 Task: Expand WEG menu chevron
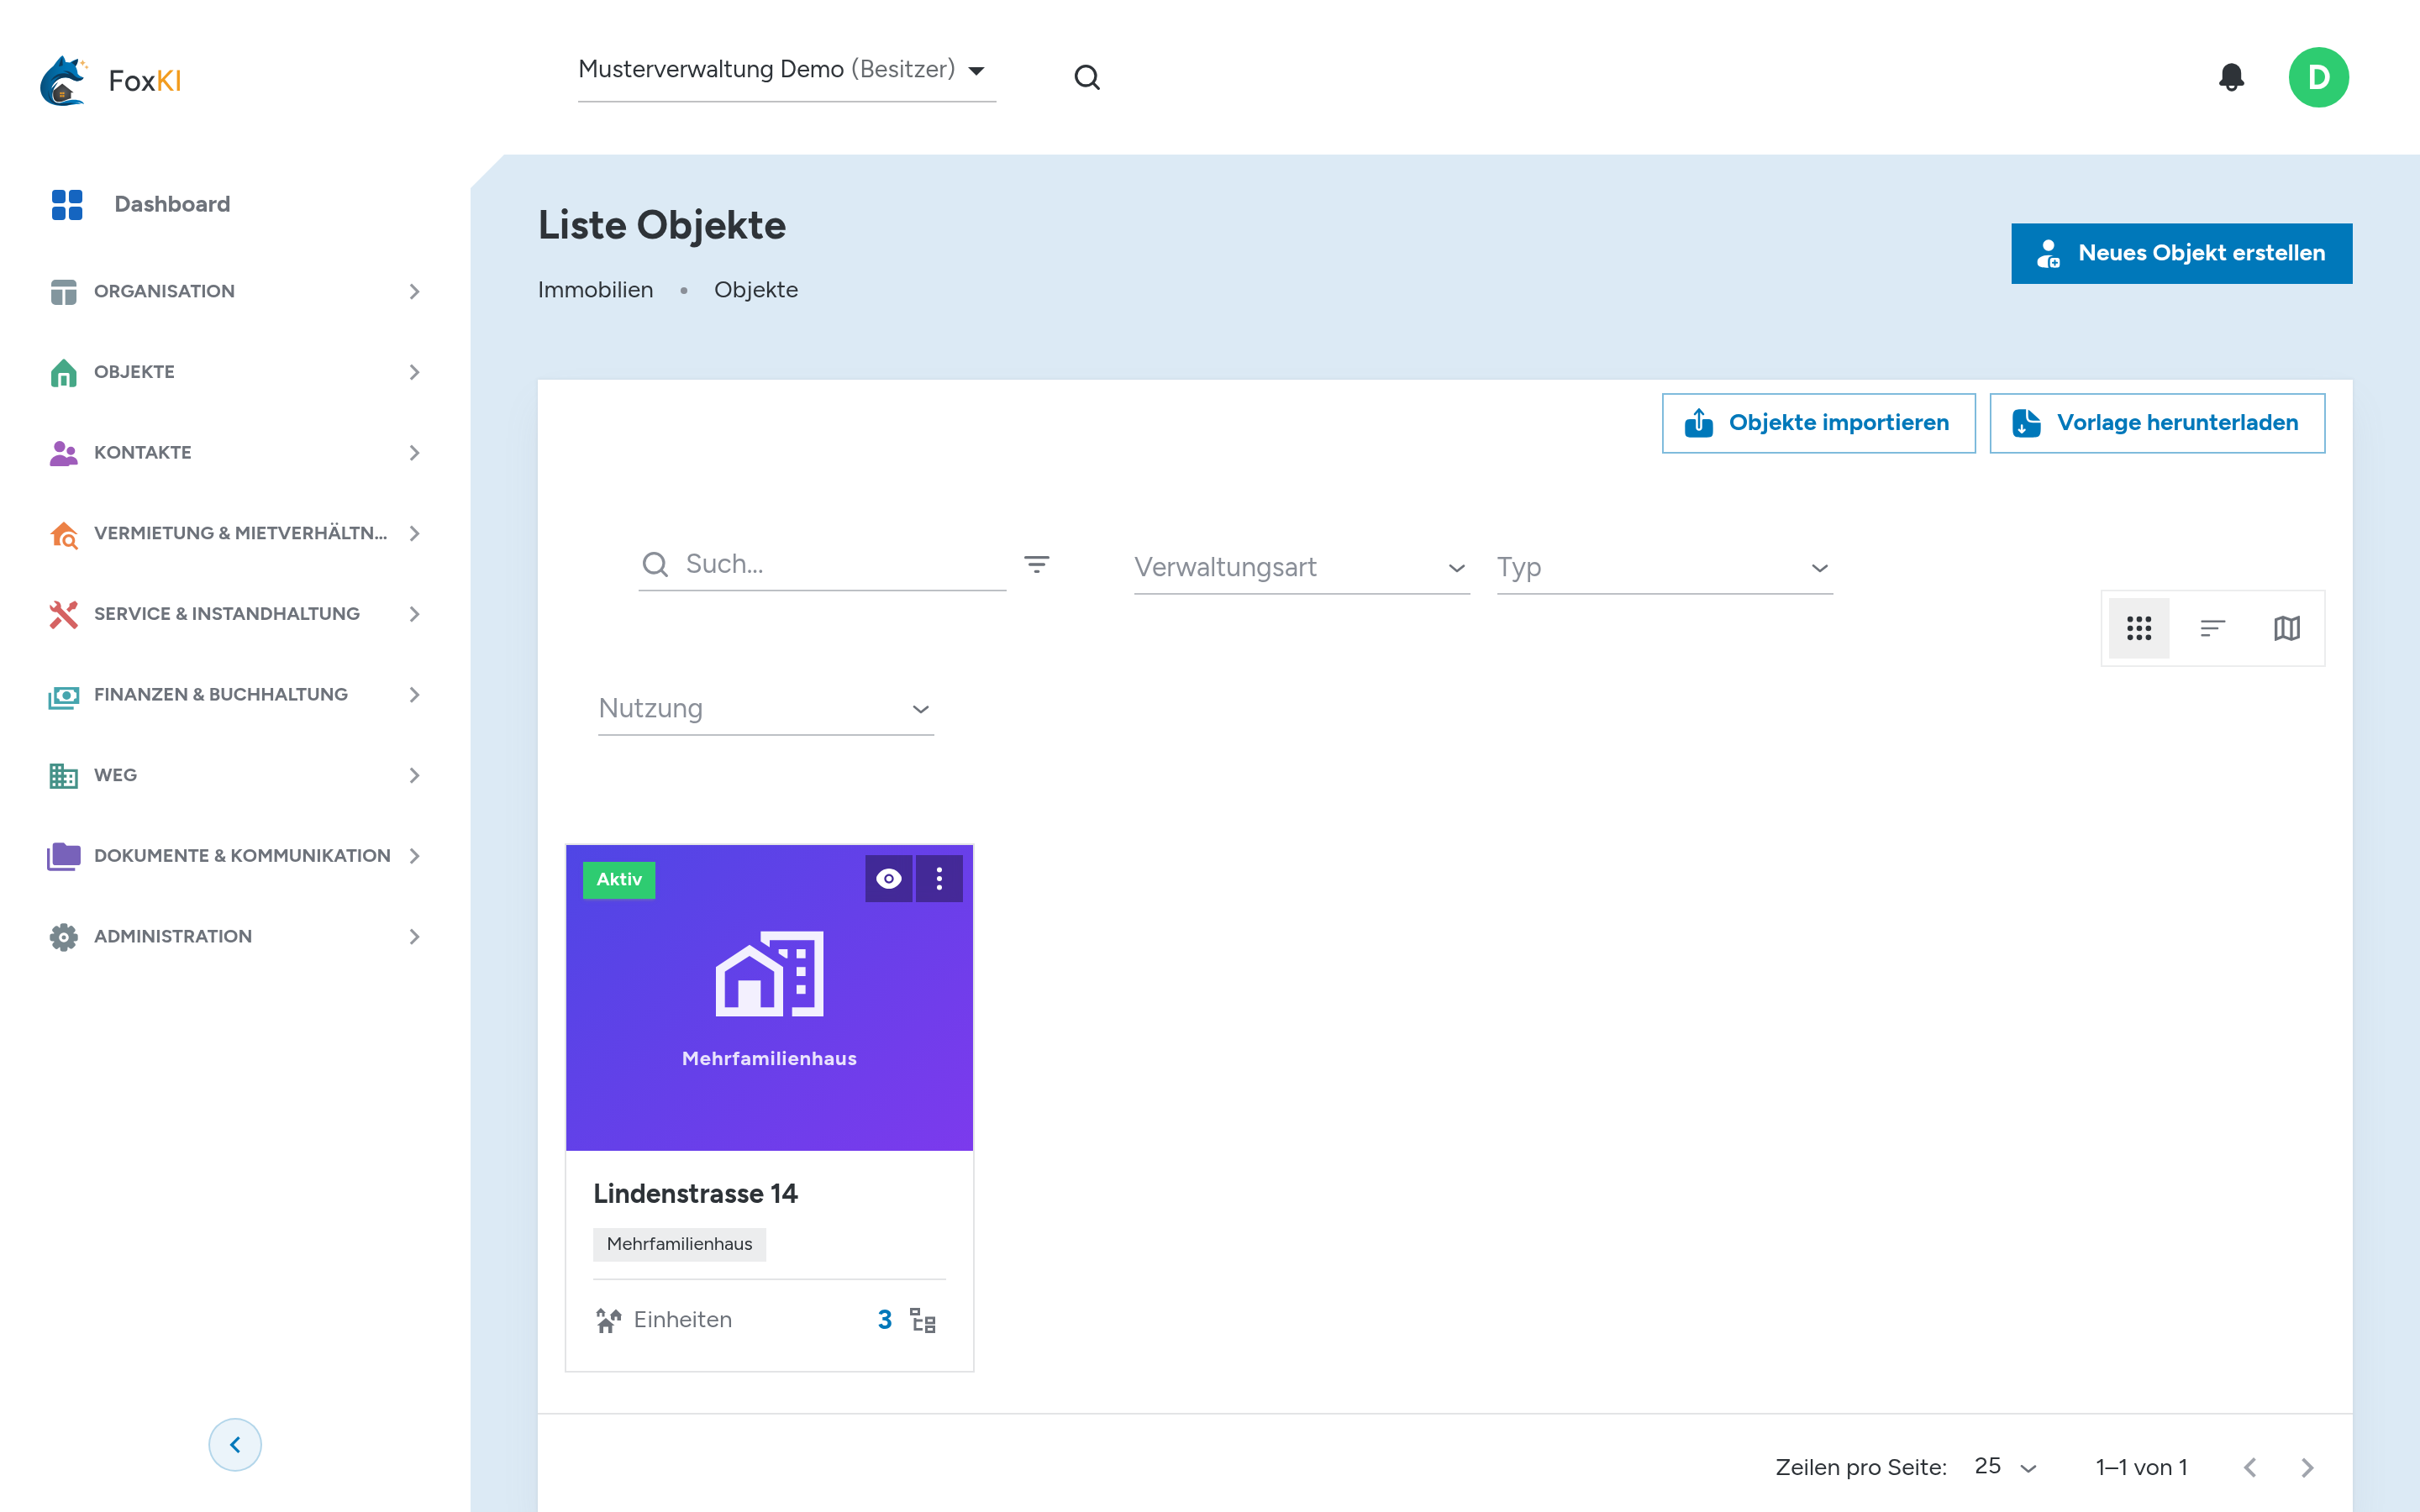point(415,776)
